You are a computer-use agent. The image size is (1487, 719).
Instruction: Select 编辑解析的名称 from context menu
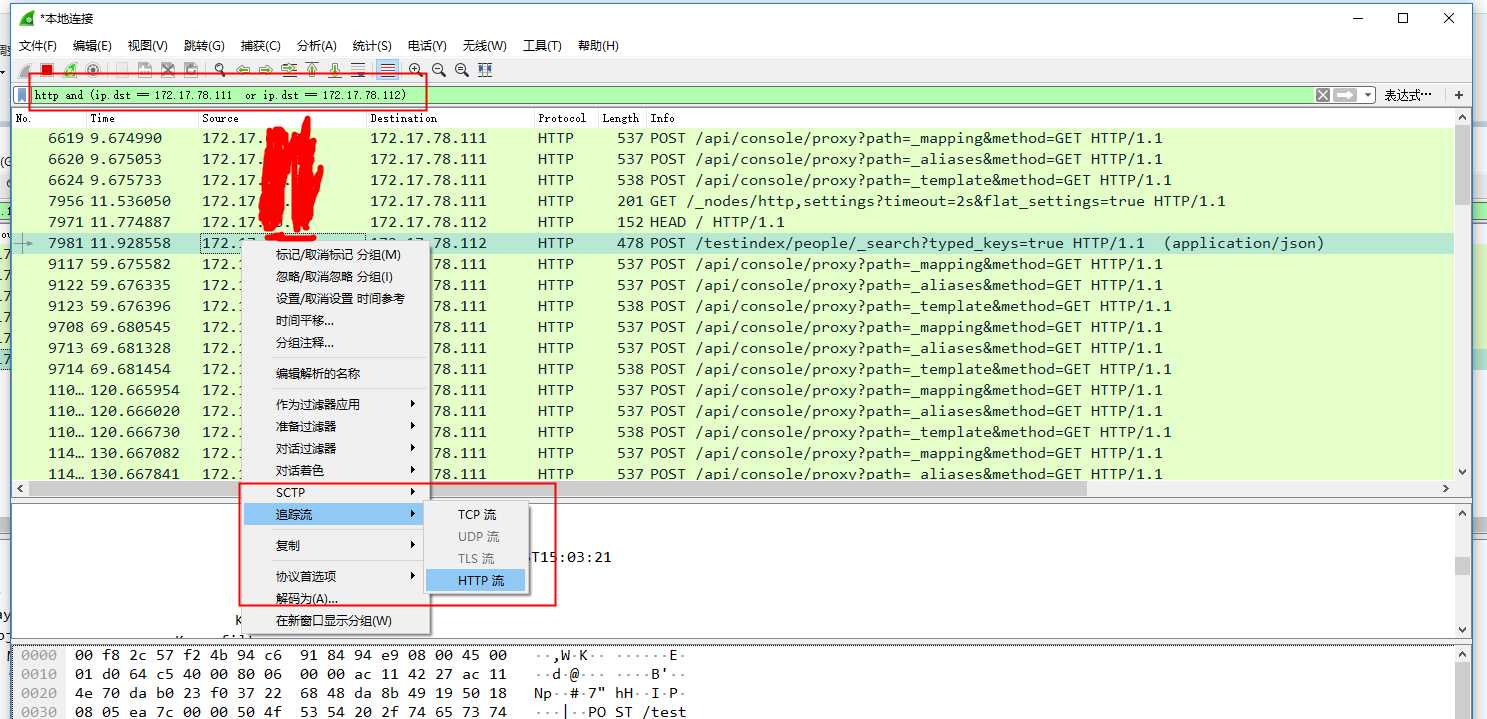[337, 374]
